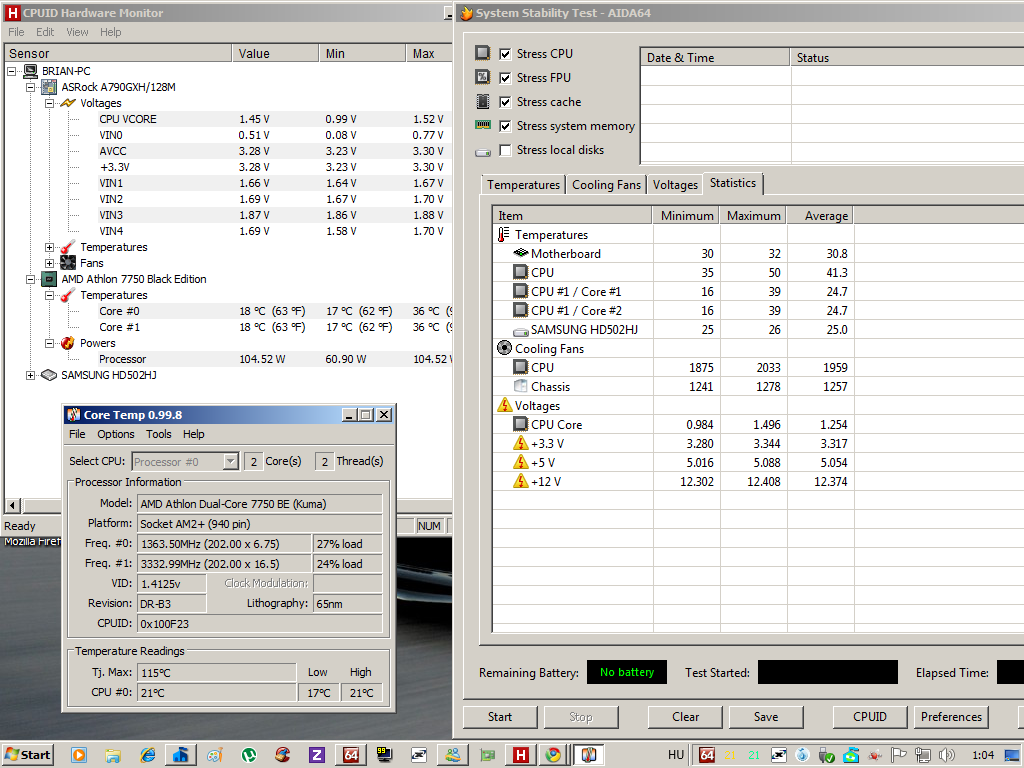Viewport: 1024px width, 768px height.
Task: Click the Save button in AIDA64
Action: click(x=765, y=716)
